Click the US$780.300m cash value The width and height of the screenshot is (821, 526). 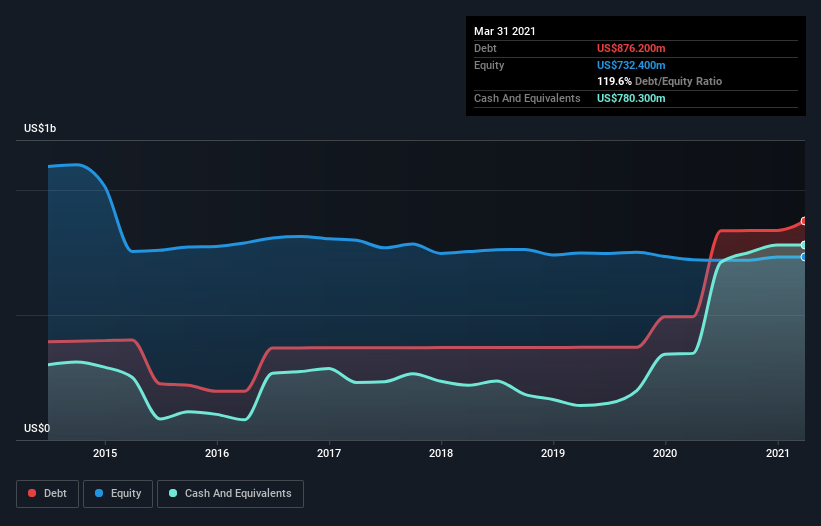pyautogui.click(x=631, y=98)
